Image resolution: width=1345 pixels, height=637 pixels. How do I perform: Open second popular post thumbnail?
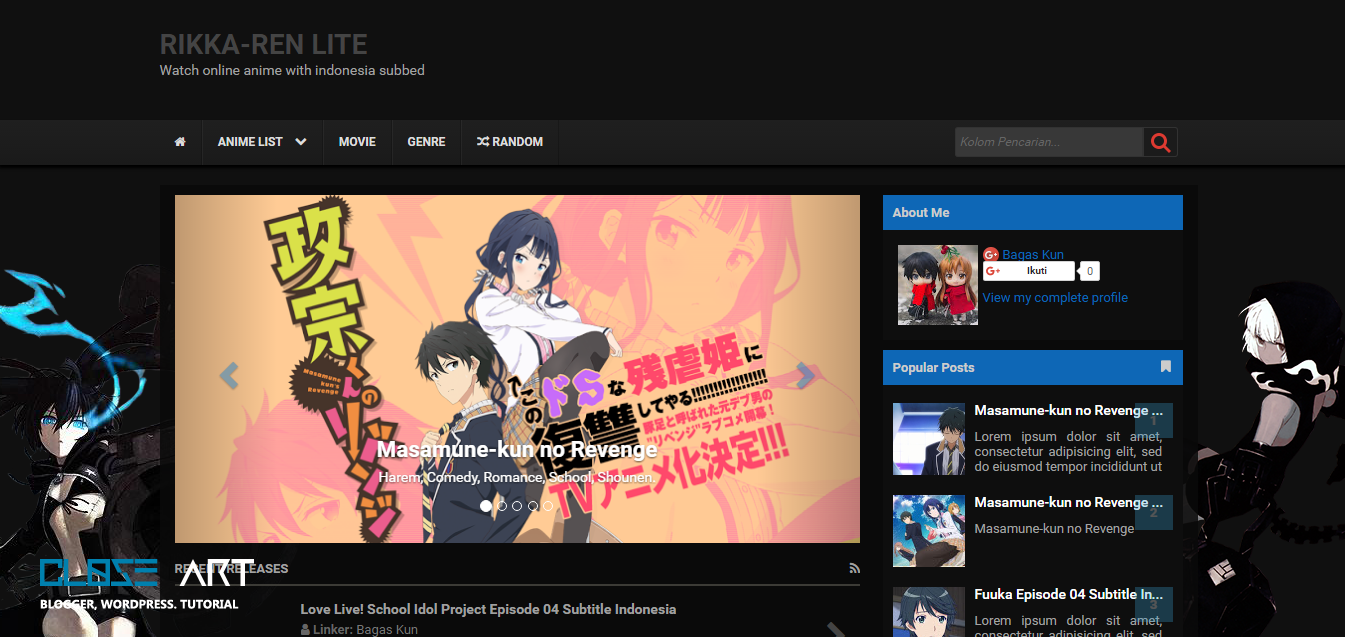coord(929,531)
